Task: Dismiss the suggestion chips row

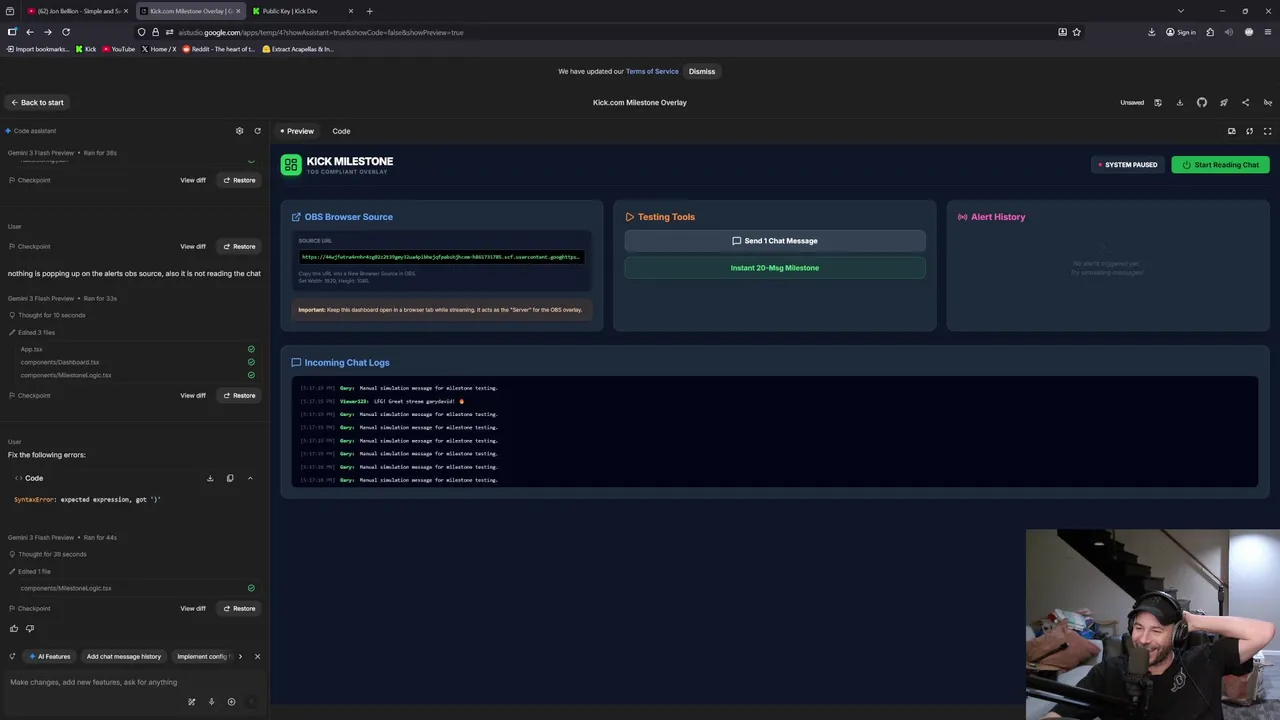Action: coord(257,657)
